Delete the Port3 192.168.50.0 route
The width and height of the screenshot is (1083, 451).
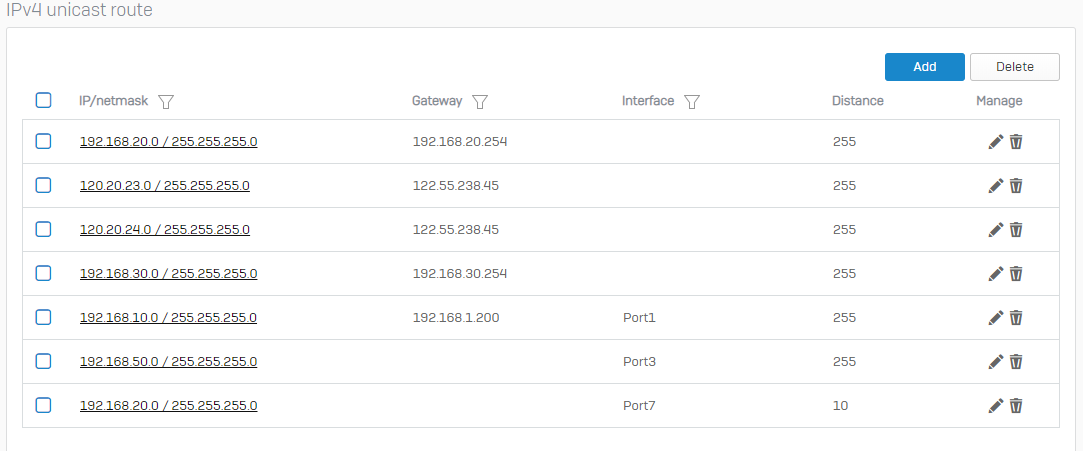1016,361
